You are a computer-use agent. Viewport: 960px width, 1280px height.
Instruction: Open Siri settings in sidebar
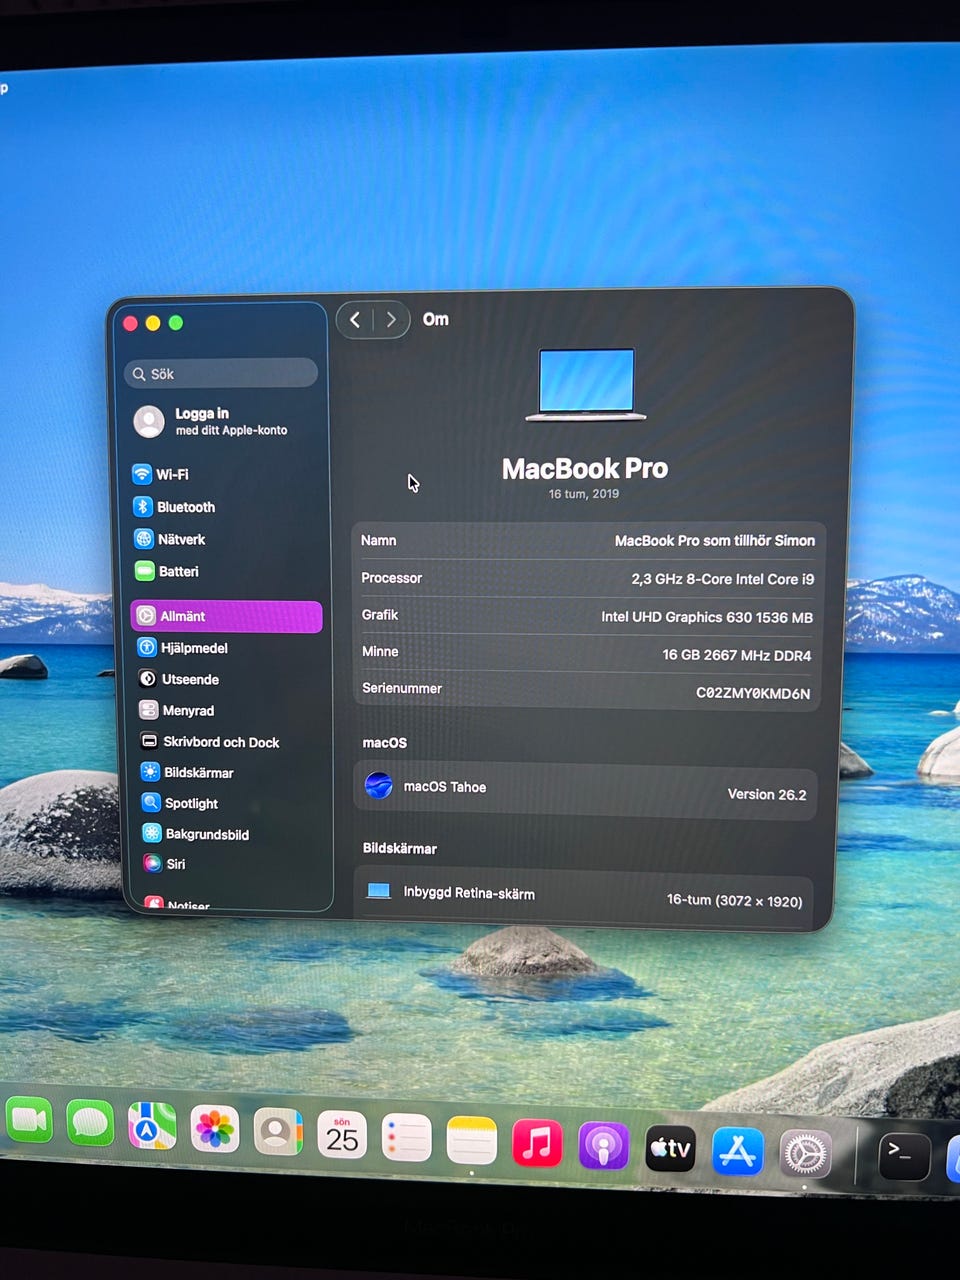(175, 864)
